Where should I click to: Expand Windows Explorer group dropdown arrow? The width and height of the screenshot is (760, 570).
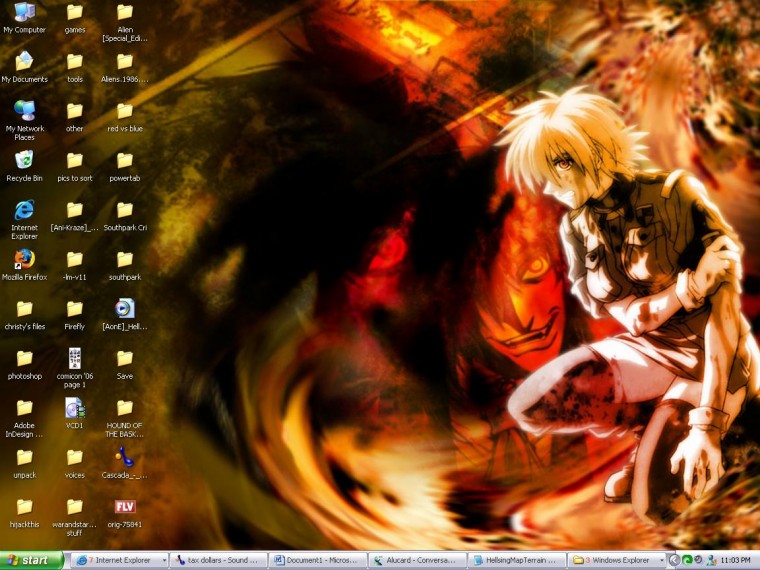[660, 561]
